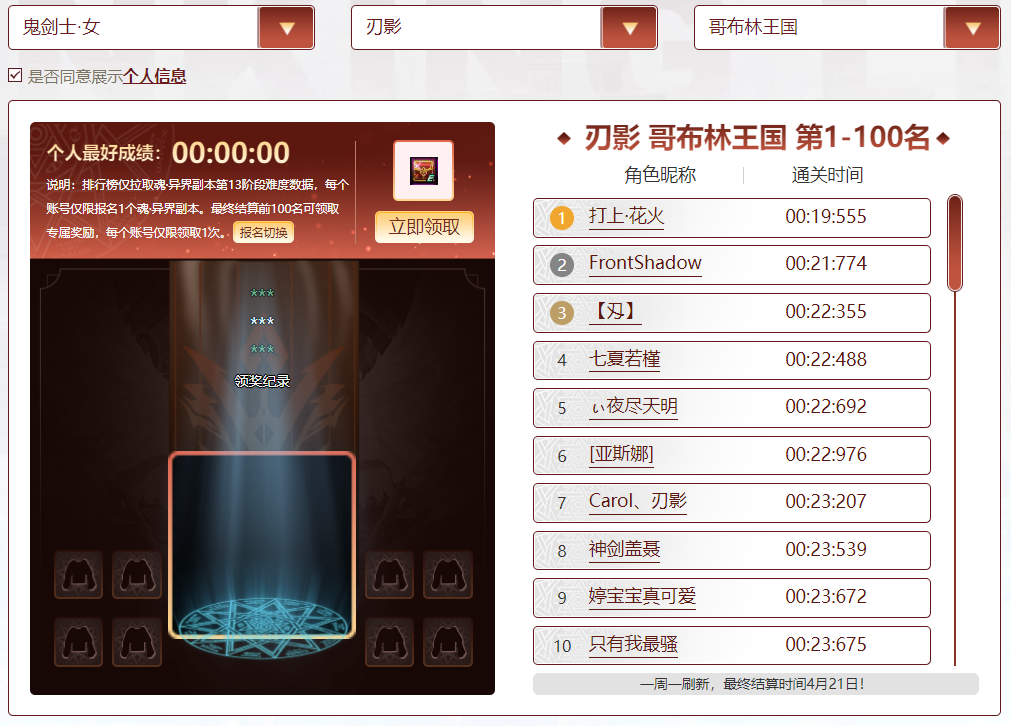Click the 报名切换 switch button
This screenshot has height=726, width=1011.
[x=263, y=233]
